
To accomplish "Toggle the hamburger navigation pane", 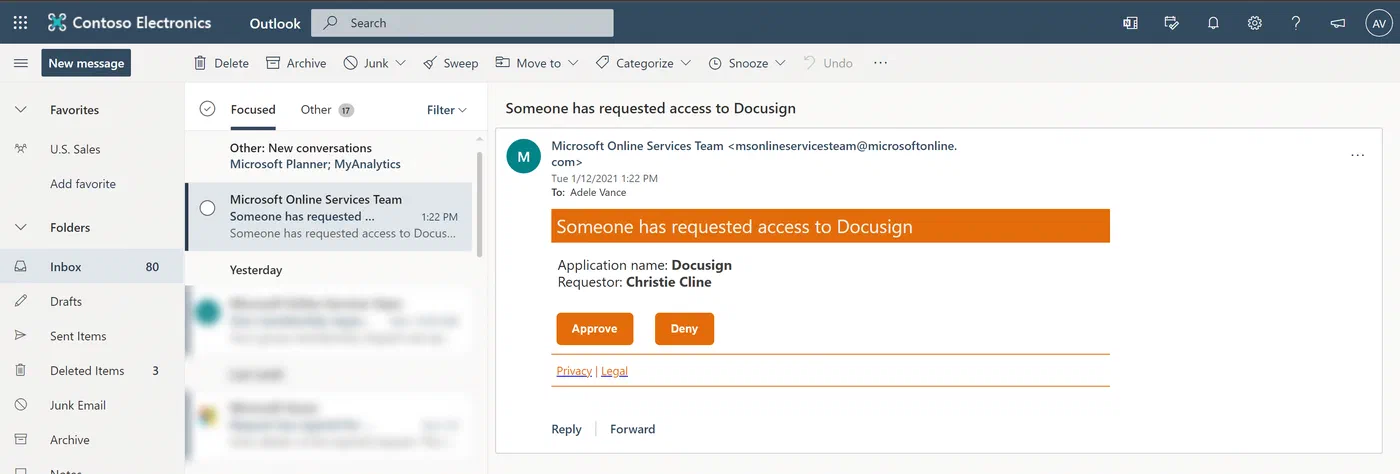I will point(20,63).
